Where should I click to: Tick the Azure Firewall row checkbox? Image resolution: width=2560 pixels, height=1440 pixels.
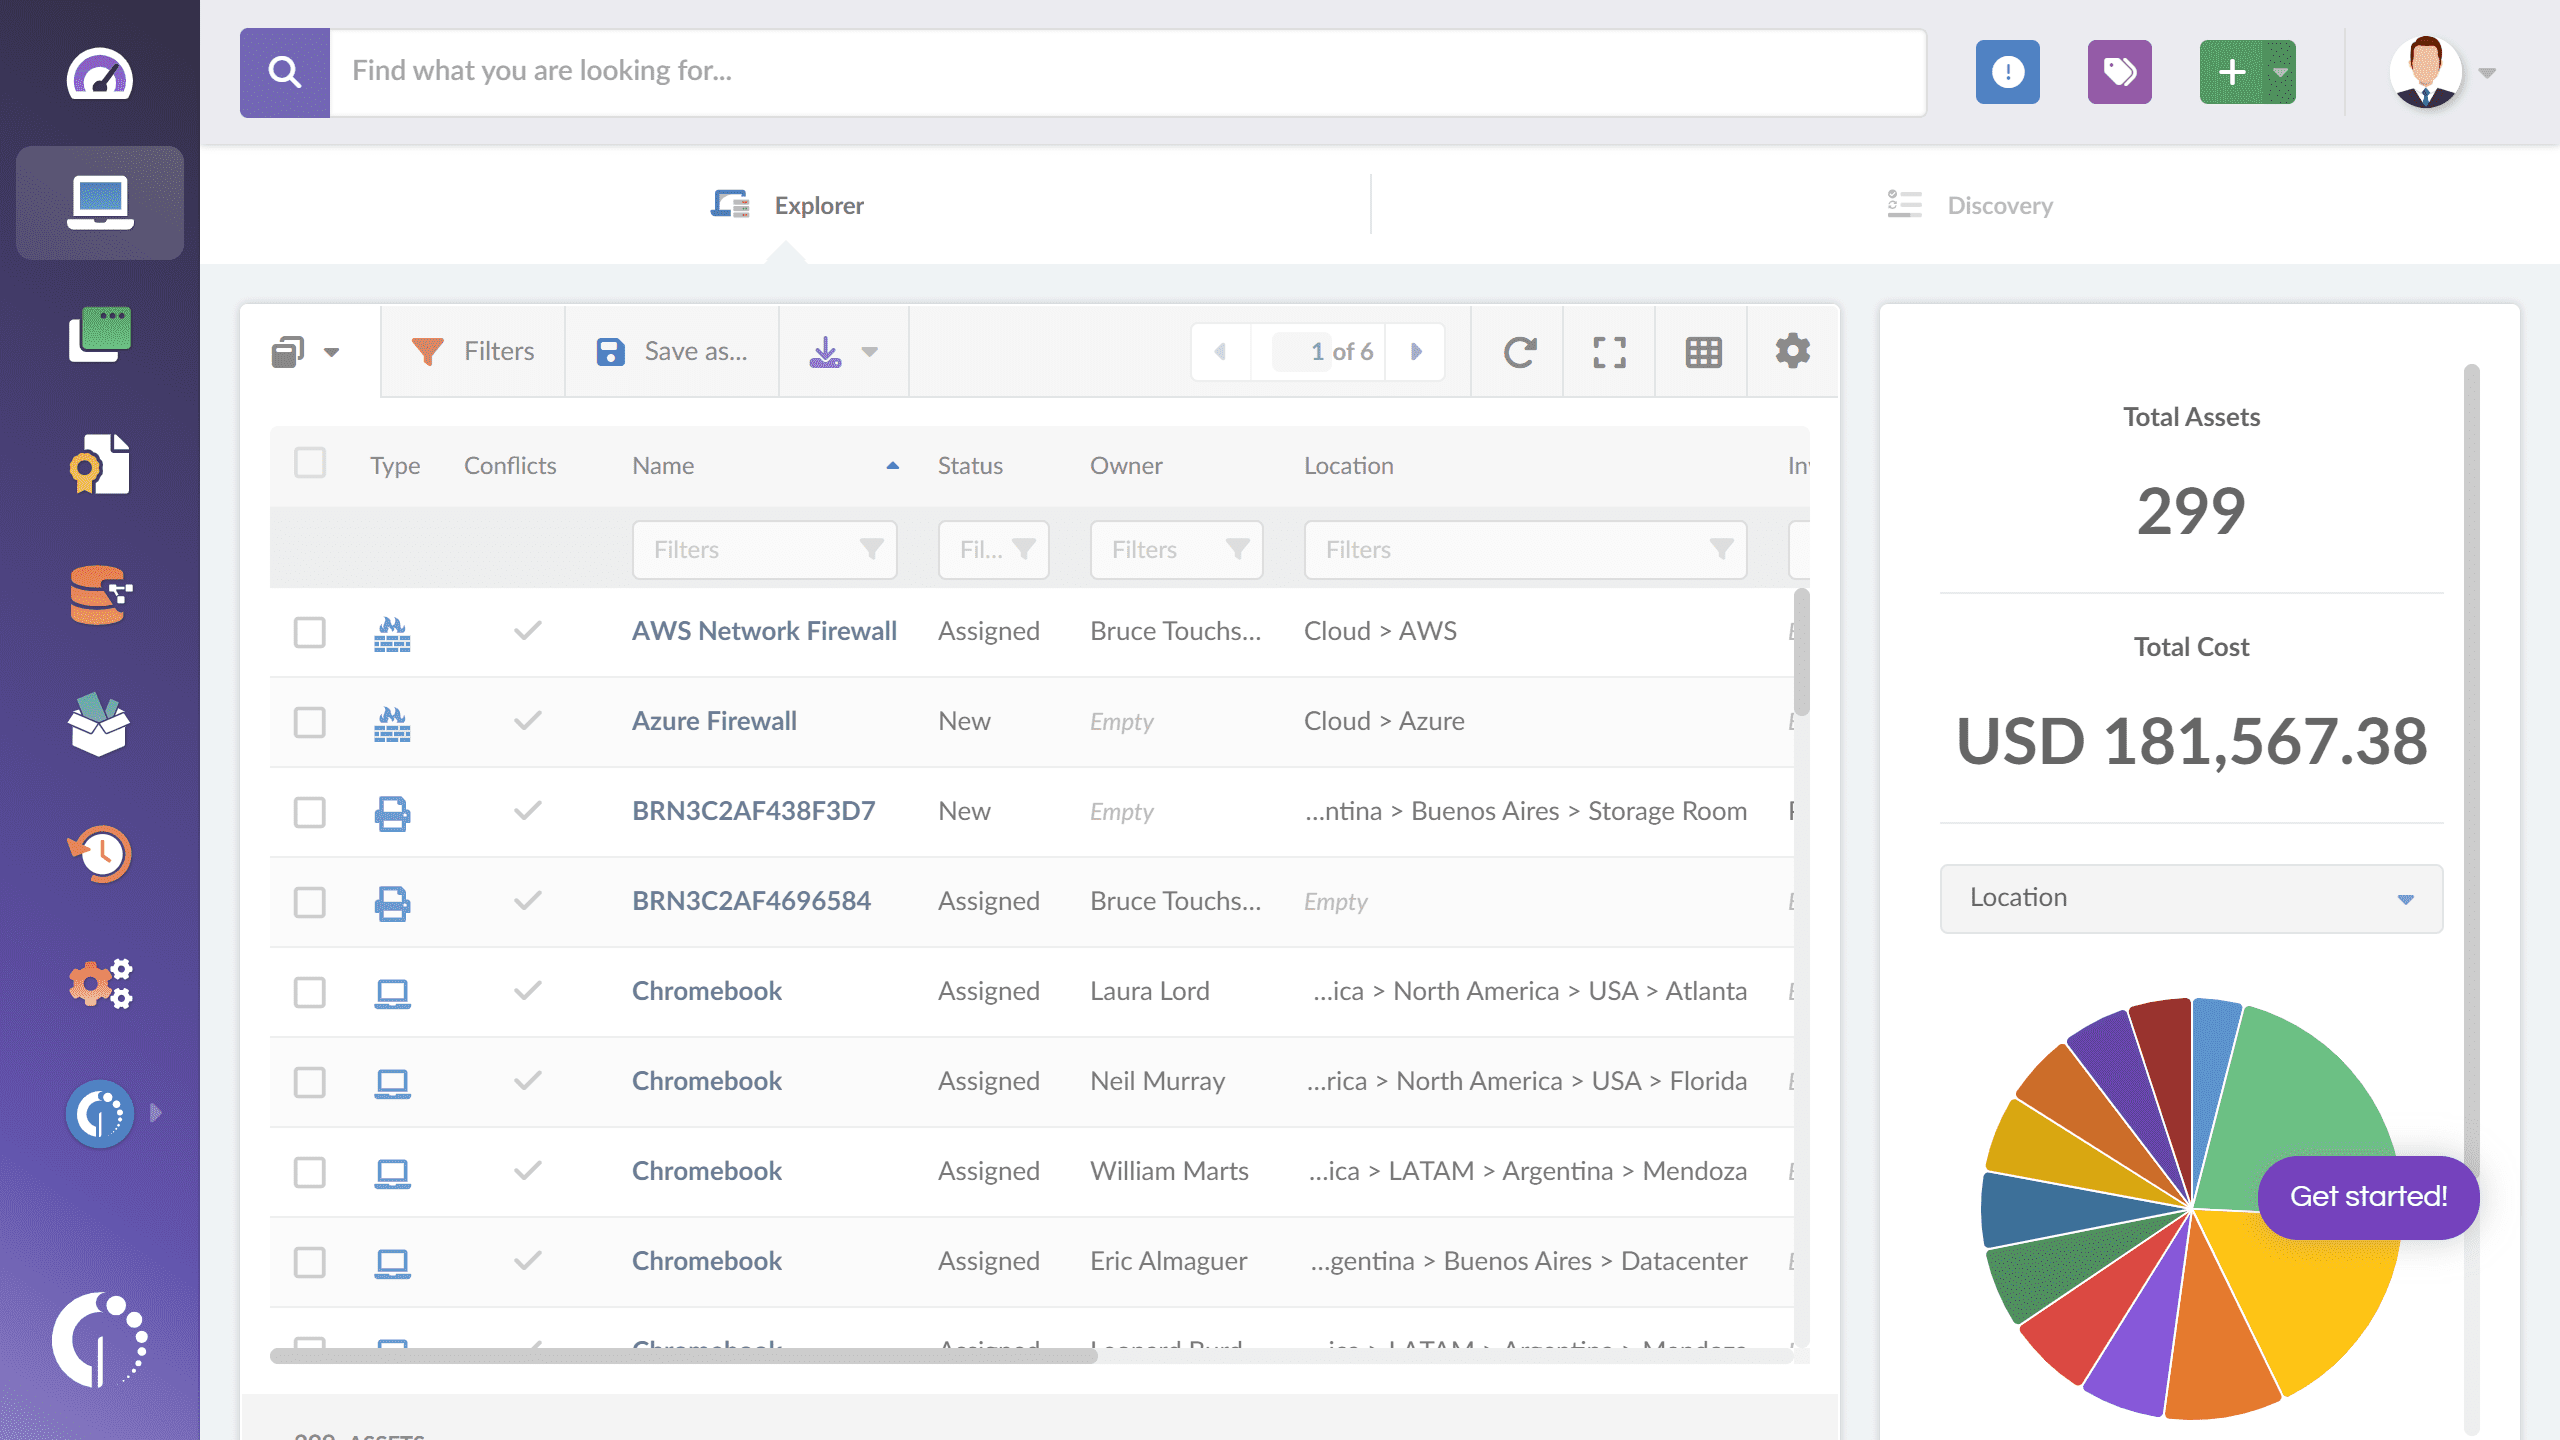point(309,722)
